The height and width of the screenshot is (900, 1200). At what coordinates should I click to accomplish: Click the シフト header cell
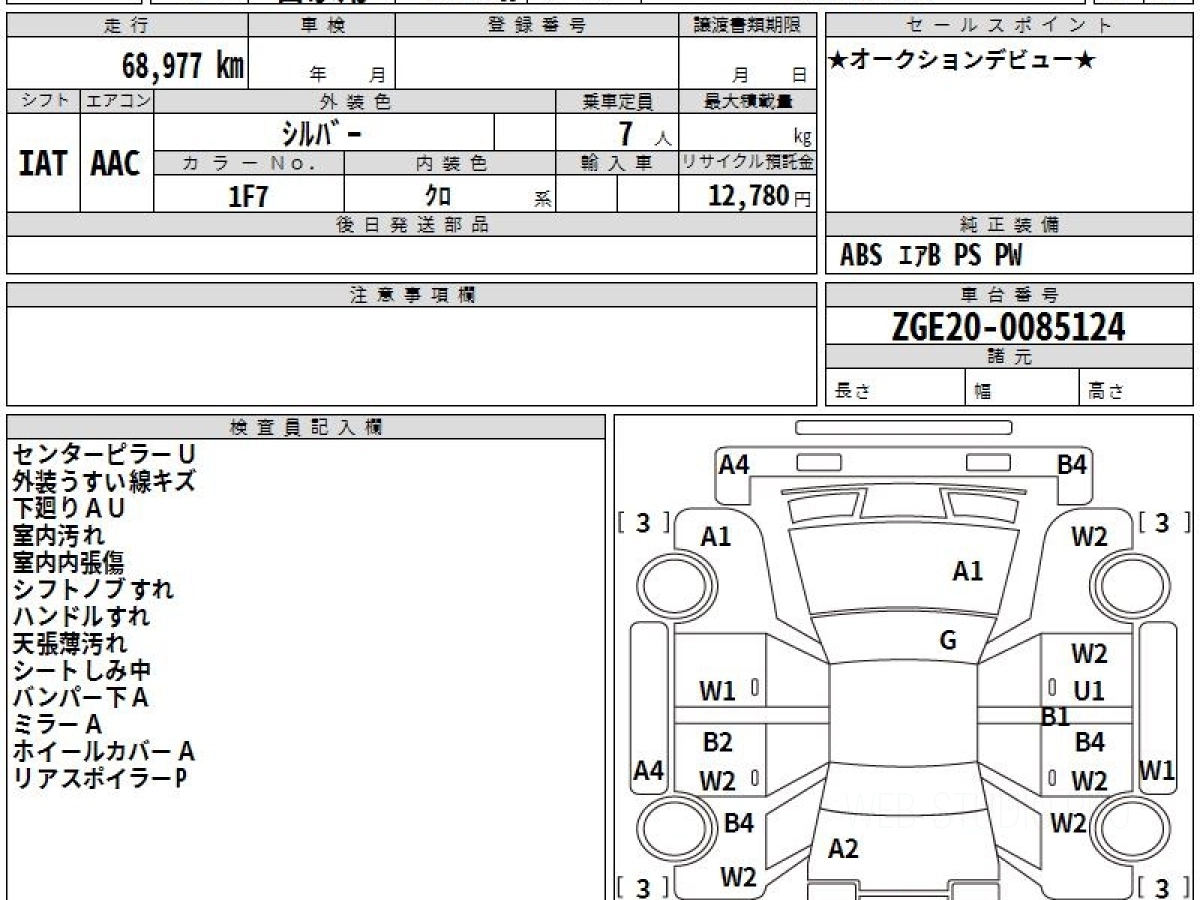[x=43, y=101]
